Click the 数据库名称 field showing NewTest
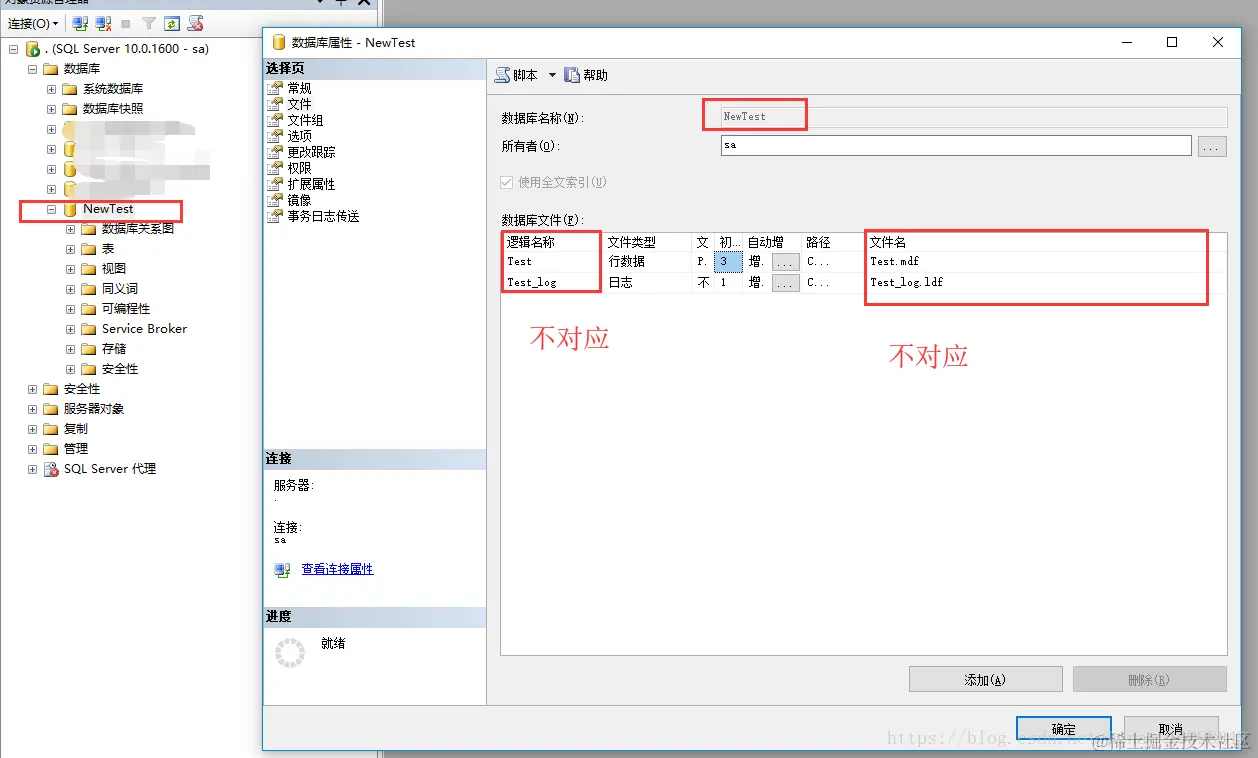Screen dimensions: 1258x758 [974, 117]
